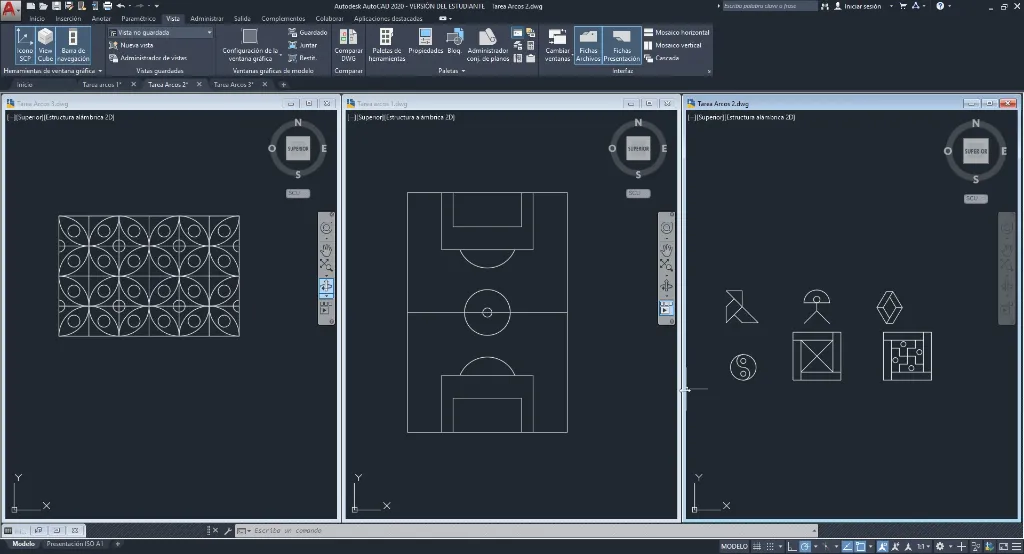Click Comparar DWG icon
The width and height of the screenshot is (1024, 554).
tap(349, 45)
